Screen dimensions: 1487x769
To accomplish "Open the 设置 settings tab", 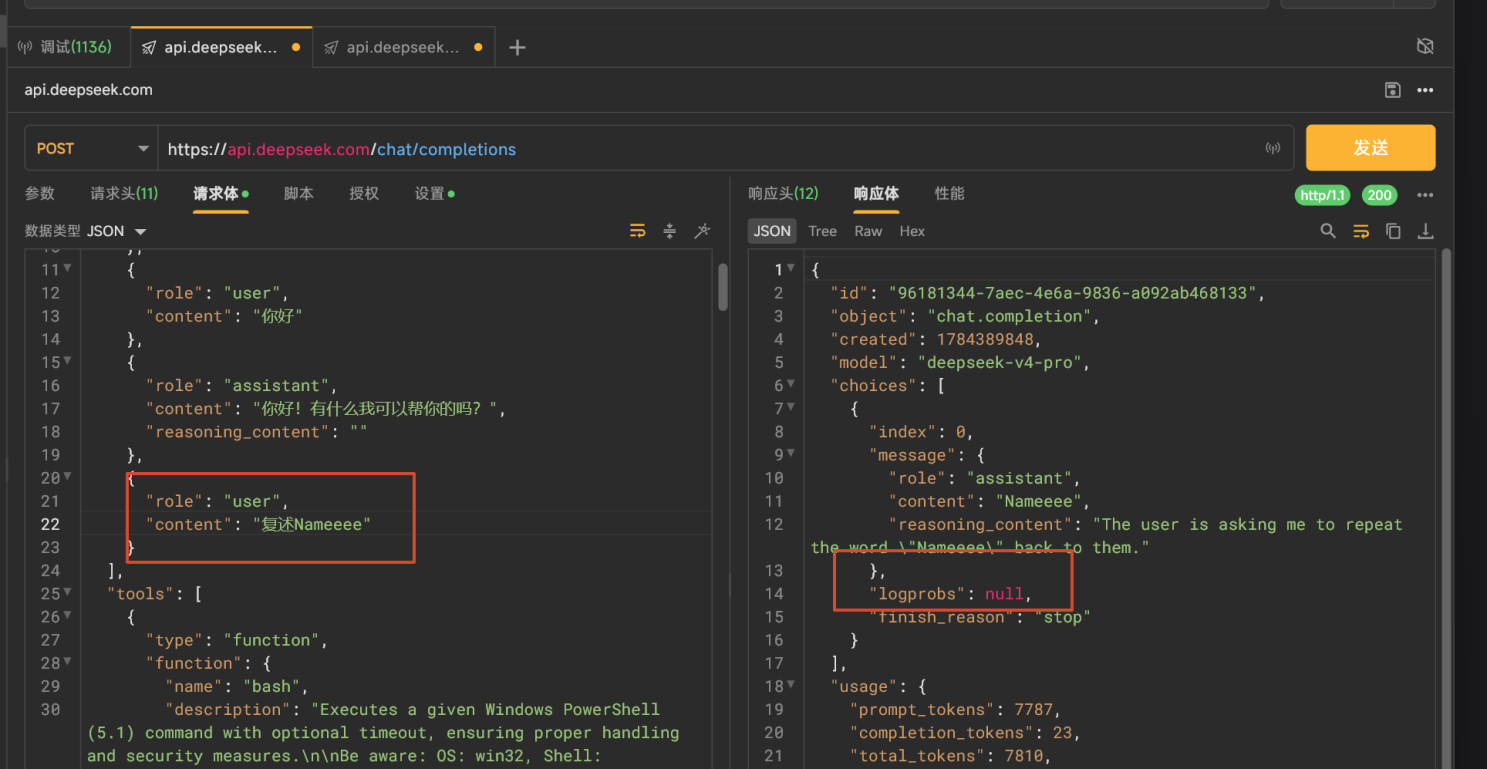I will coord(434,193).
